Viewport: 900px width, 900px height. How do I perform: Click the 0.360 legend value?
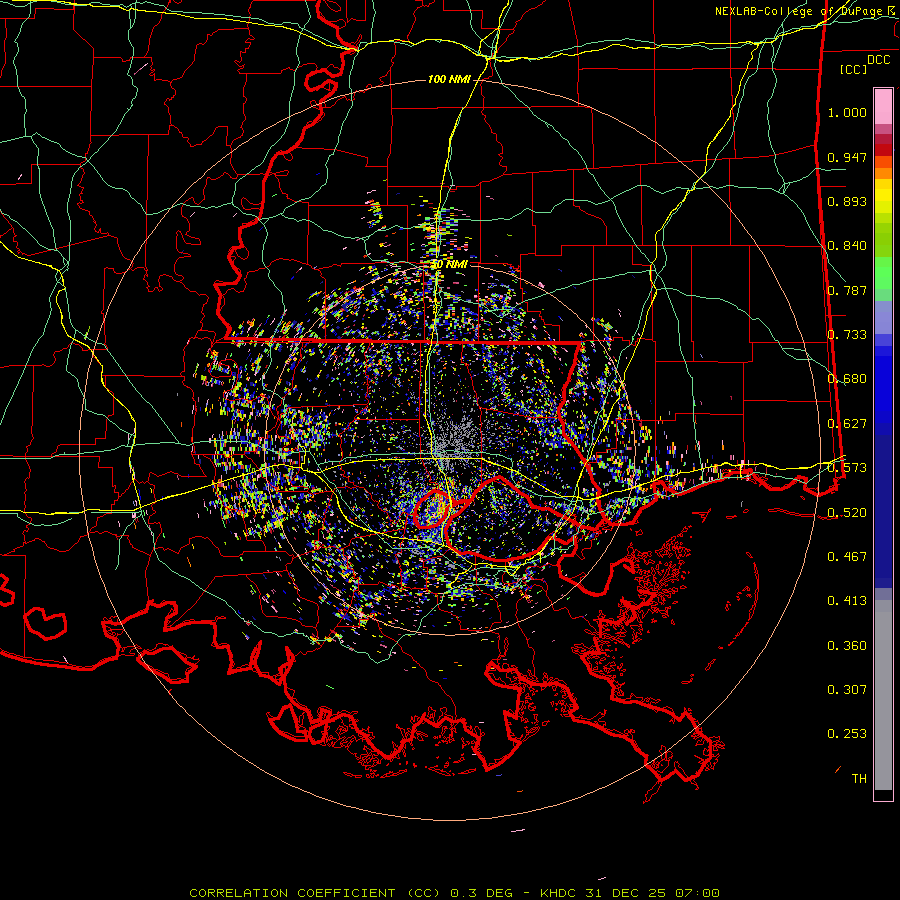coord(847,646)
